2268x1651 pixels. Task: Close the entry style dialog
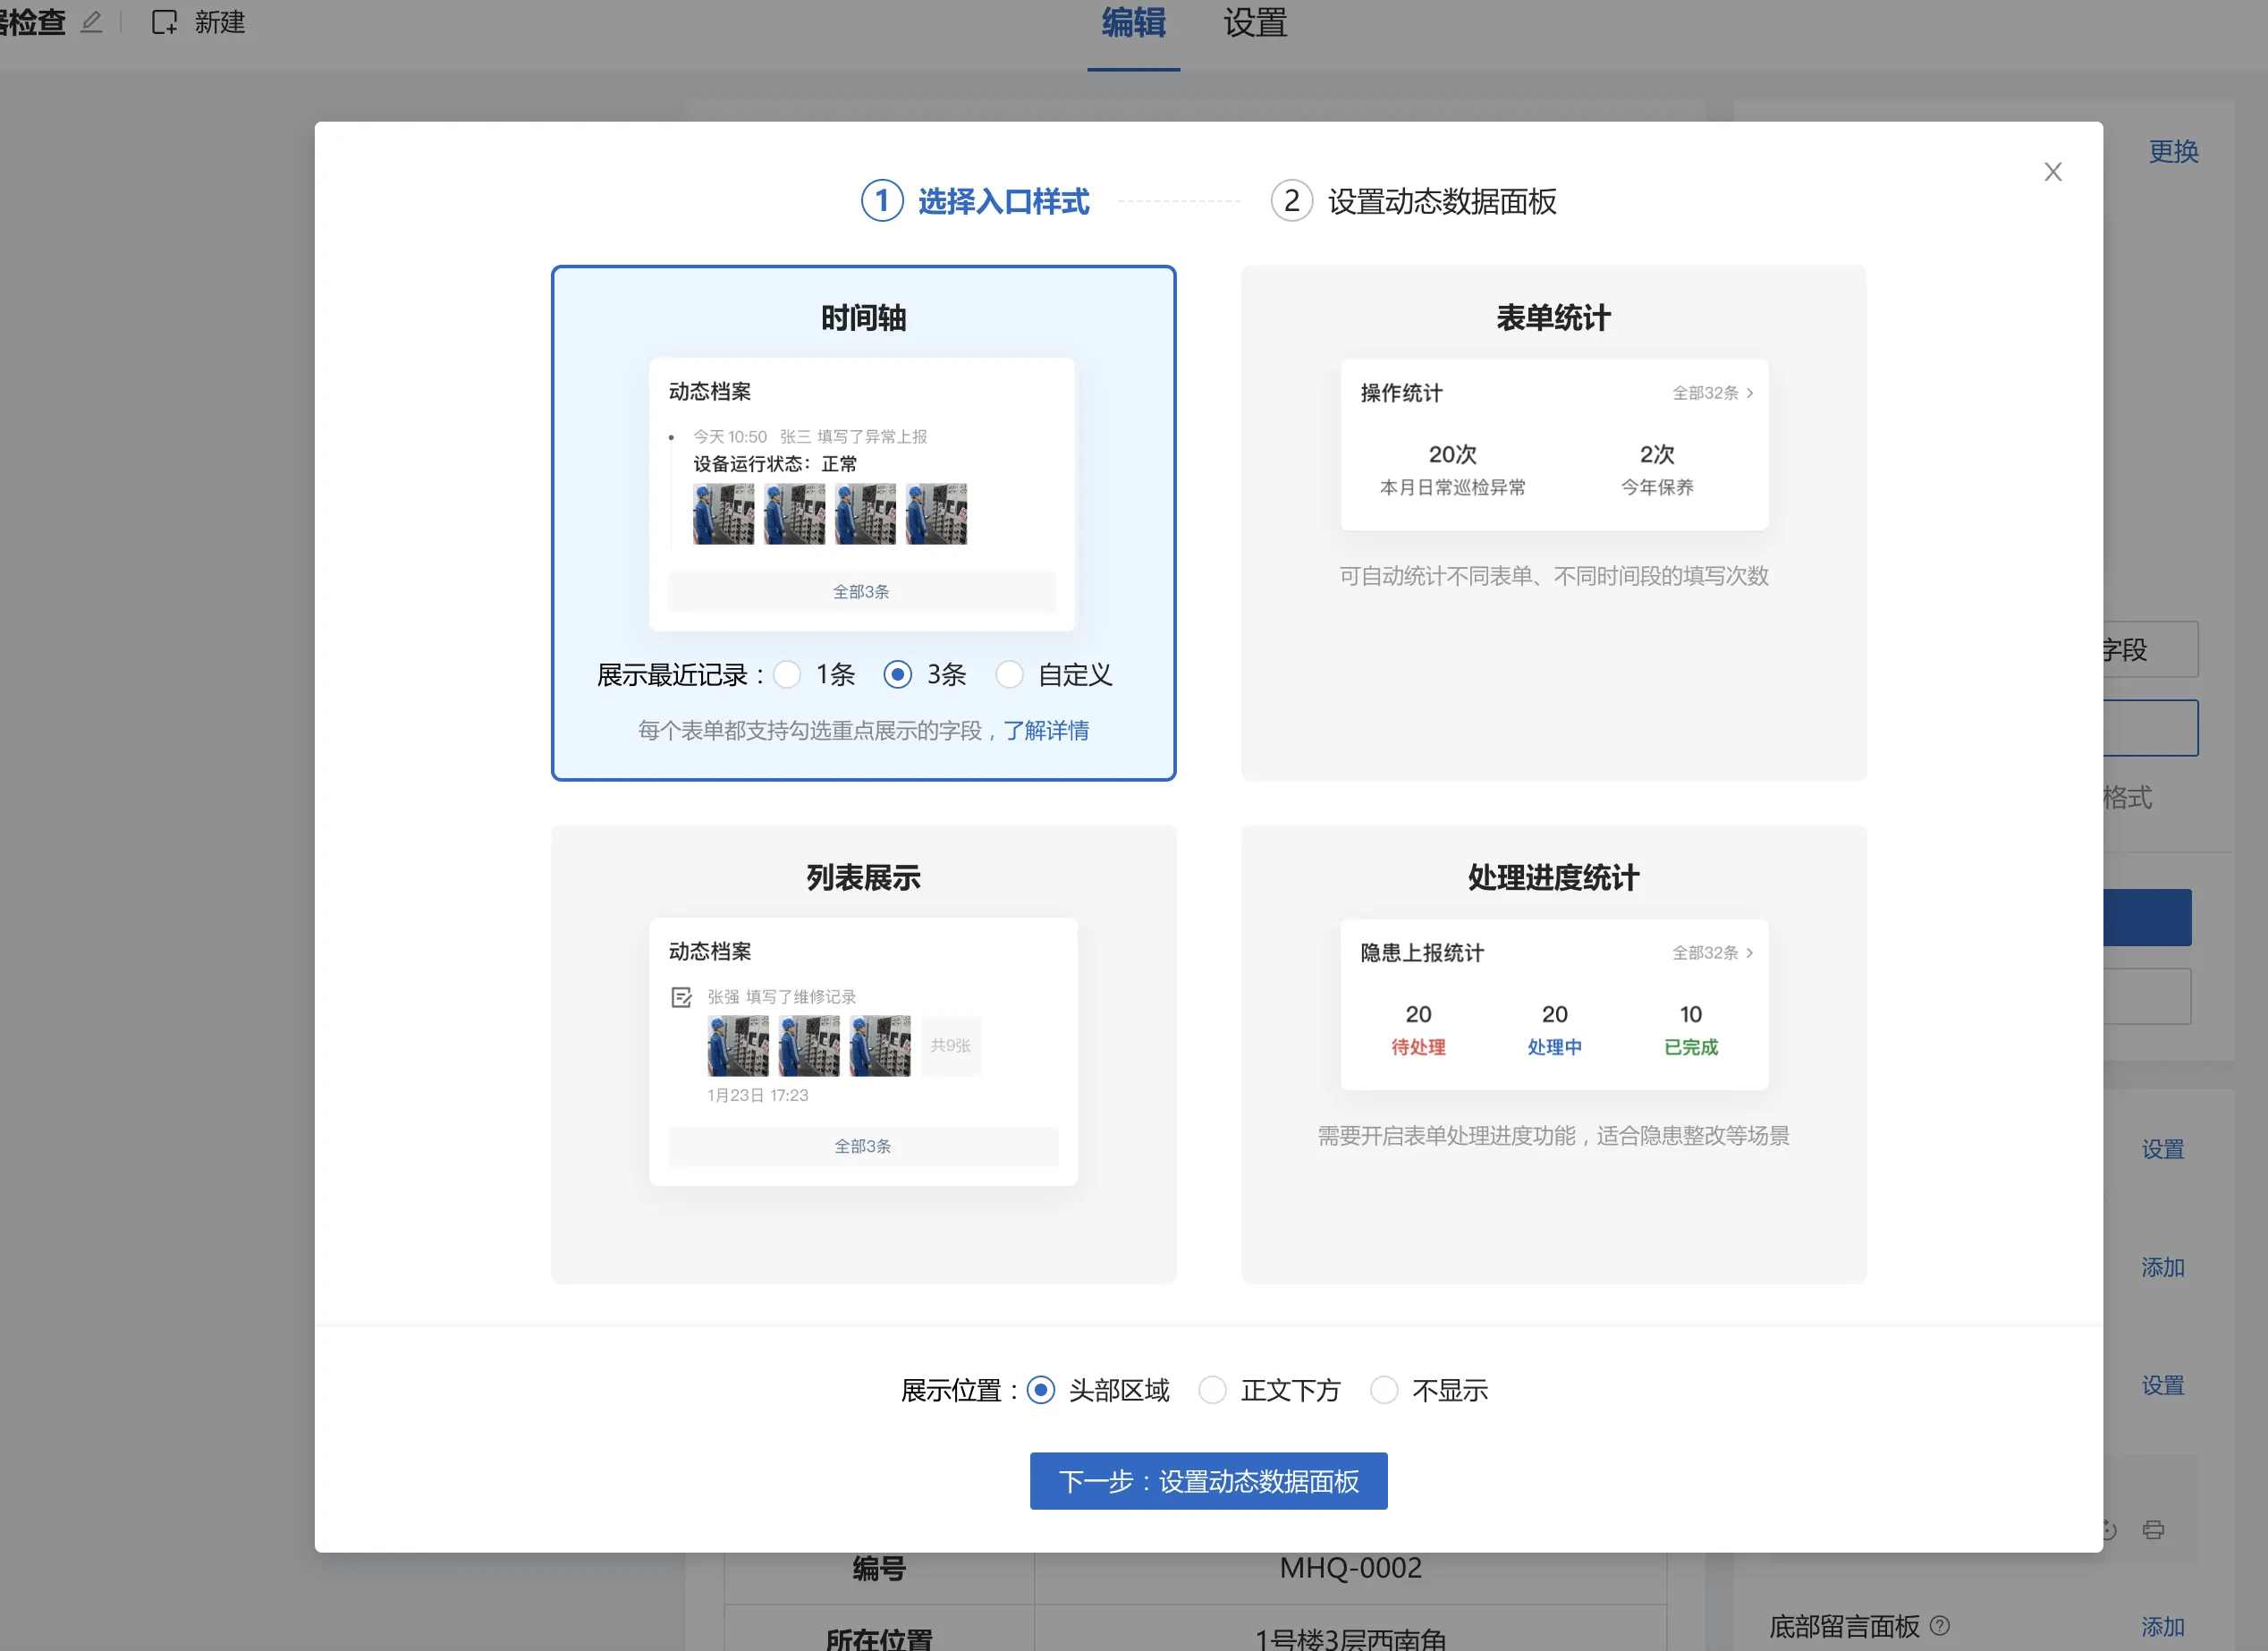(2052, 172)
